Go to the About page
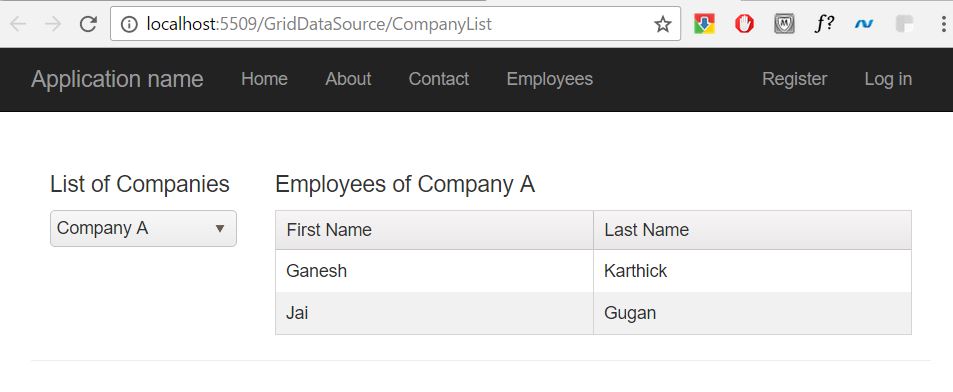The width and height of the screenshot is (953, 392). (348, 79)
